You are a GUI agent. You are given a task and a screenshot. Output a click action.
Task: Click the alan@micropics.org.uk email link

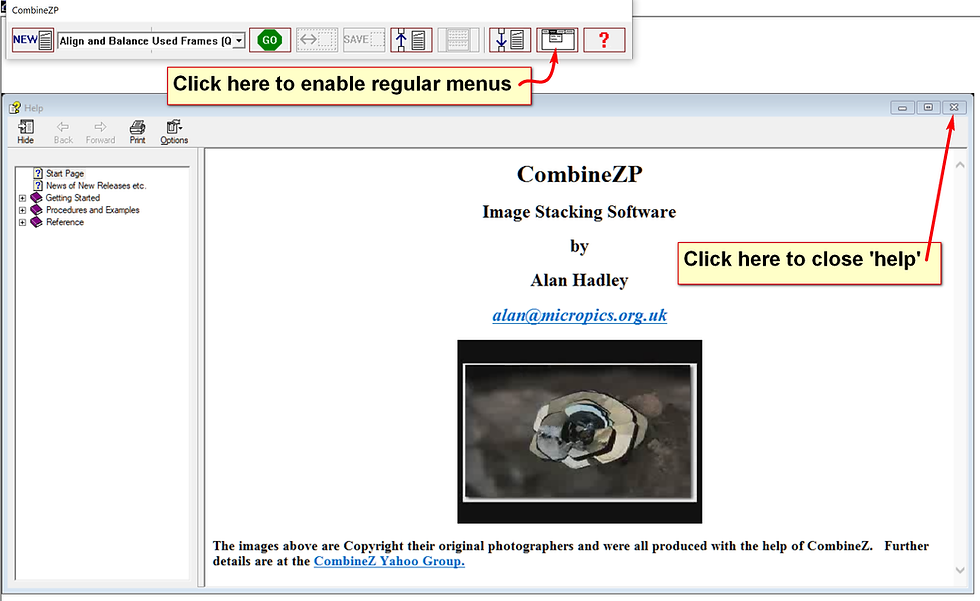click(x=579, y=315)
